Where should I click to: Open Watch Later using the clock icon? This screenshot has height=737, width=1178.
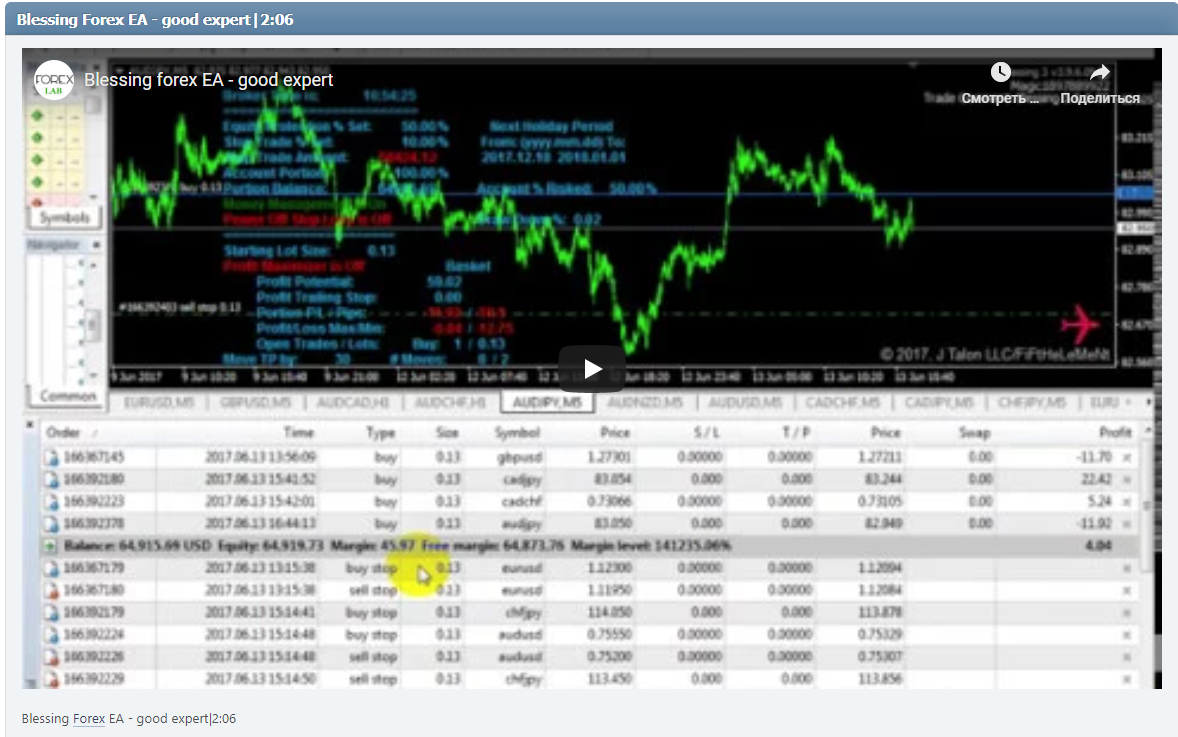coord(1001,72)
